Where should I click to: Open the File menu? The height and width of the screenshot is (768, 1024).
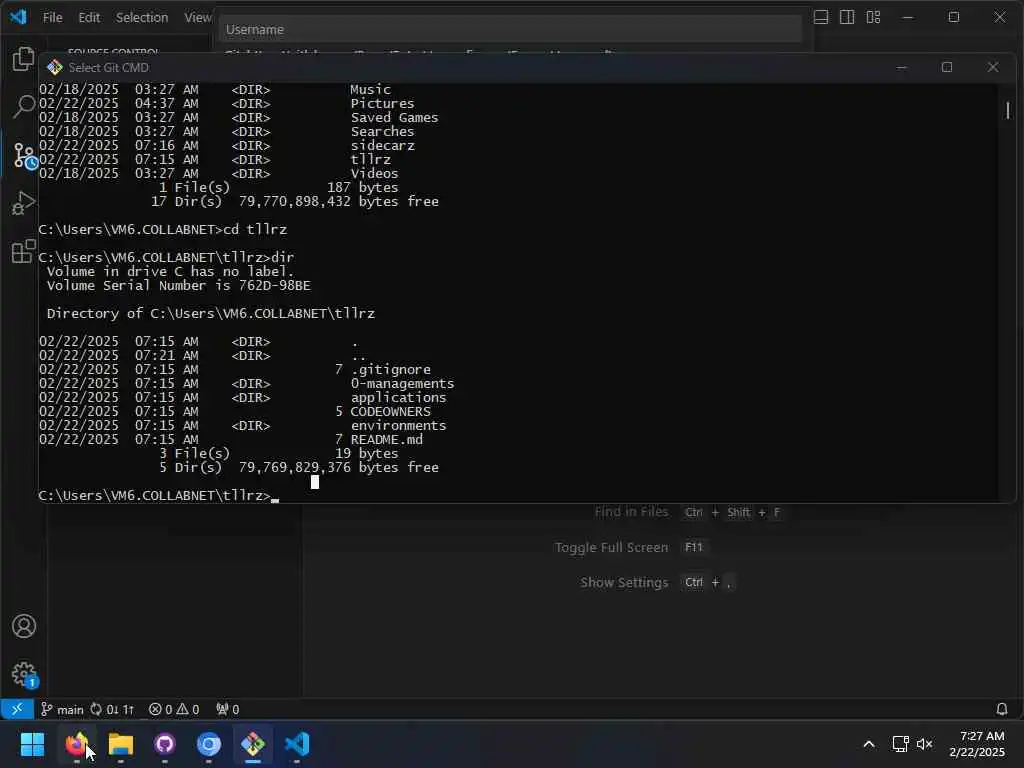click(x=52, y=18)
